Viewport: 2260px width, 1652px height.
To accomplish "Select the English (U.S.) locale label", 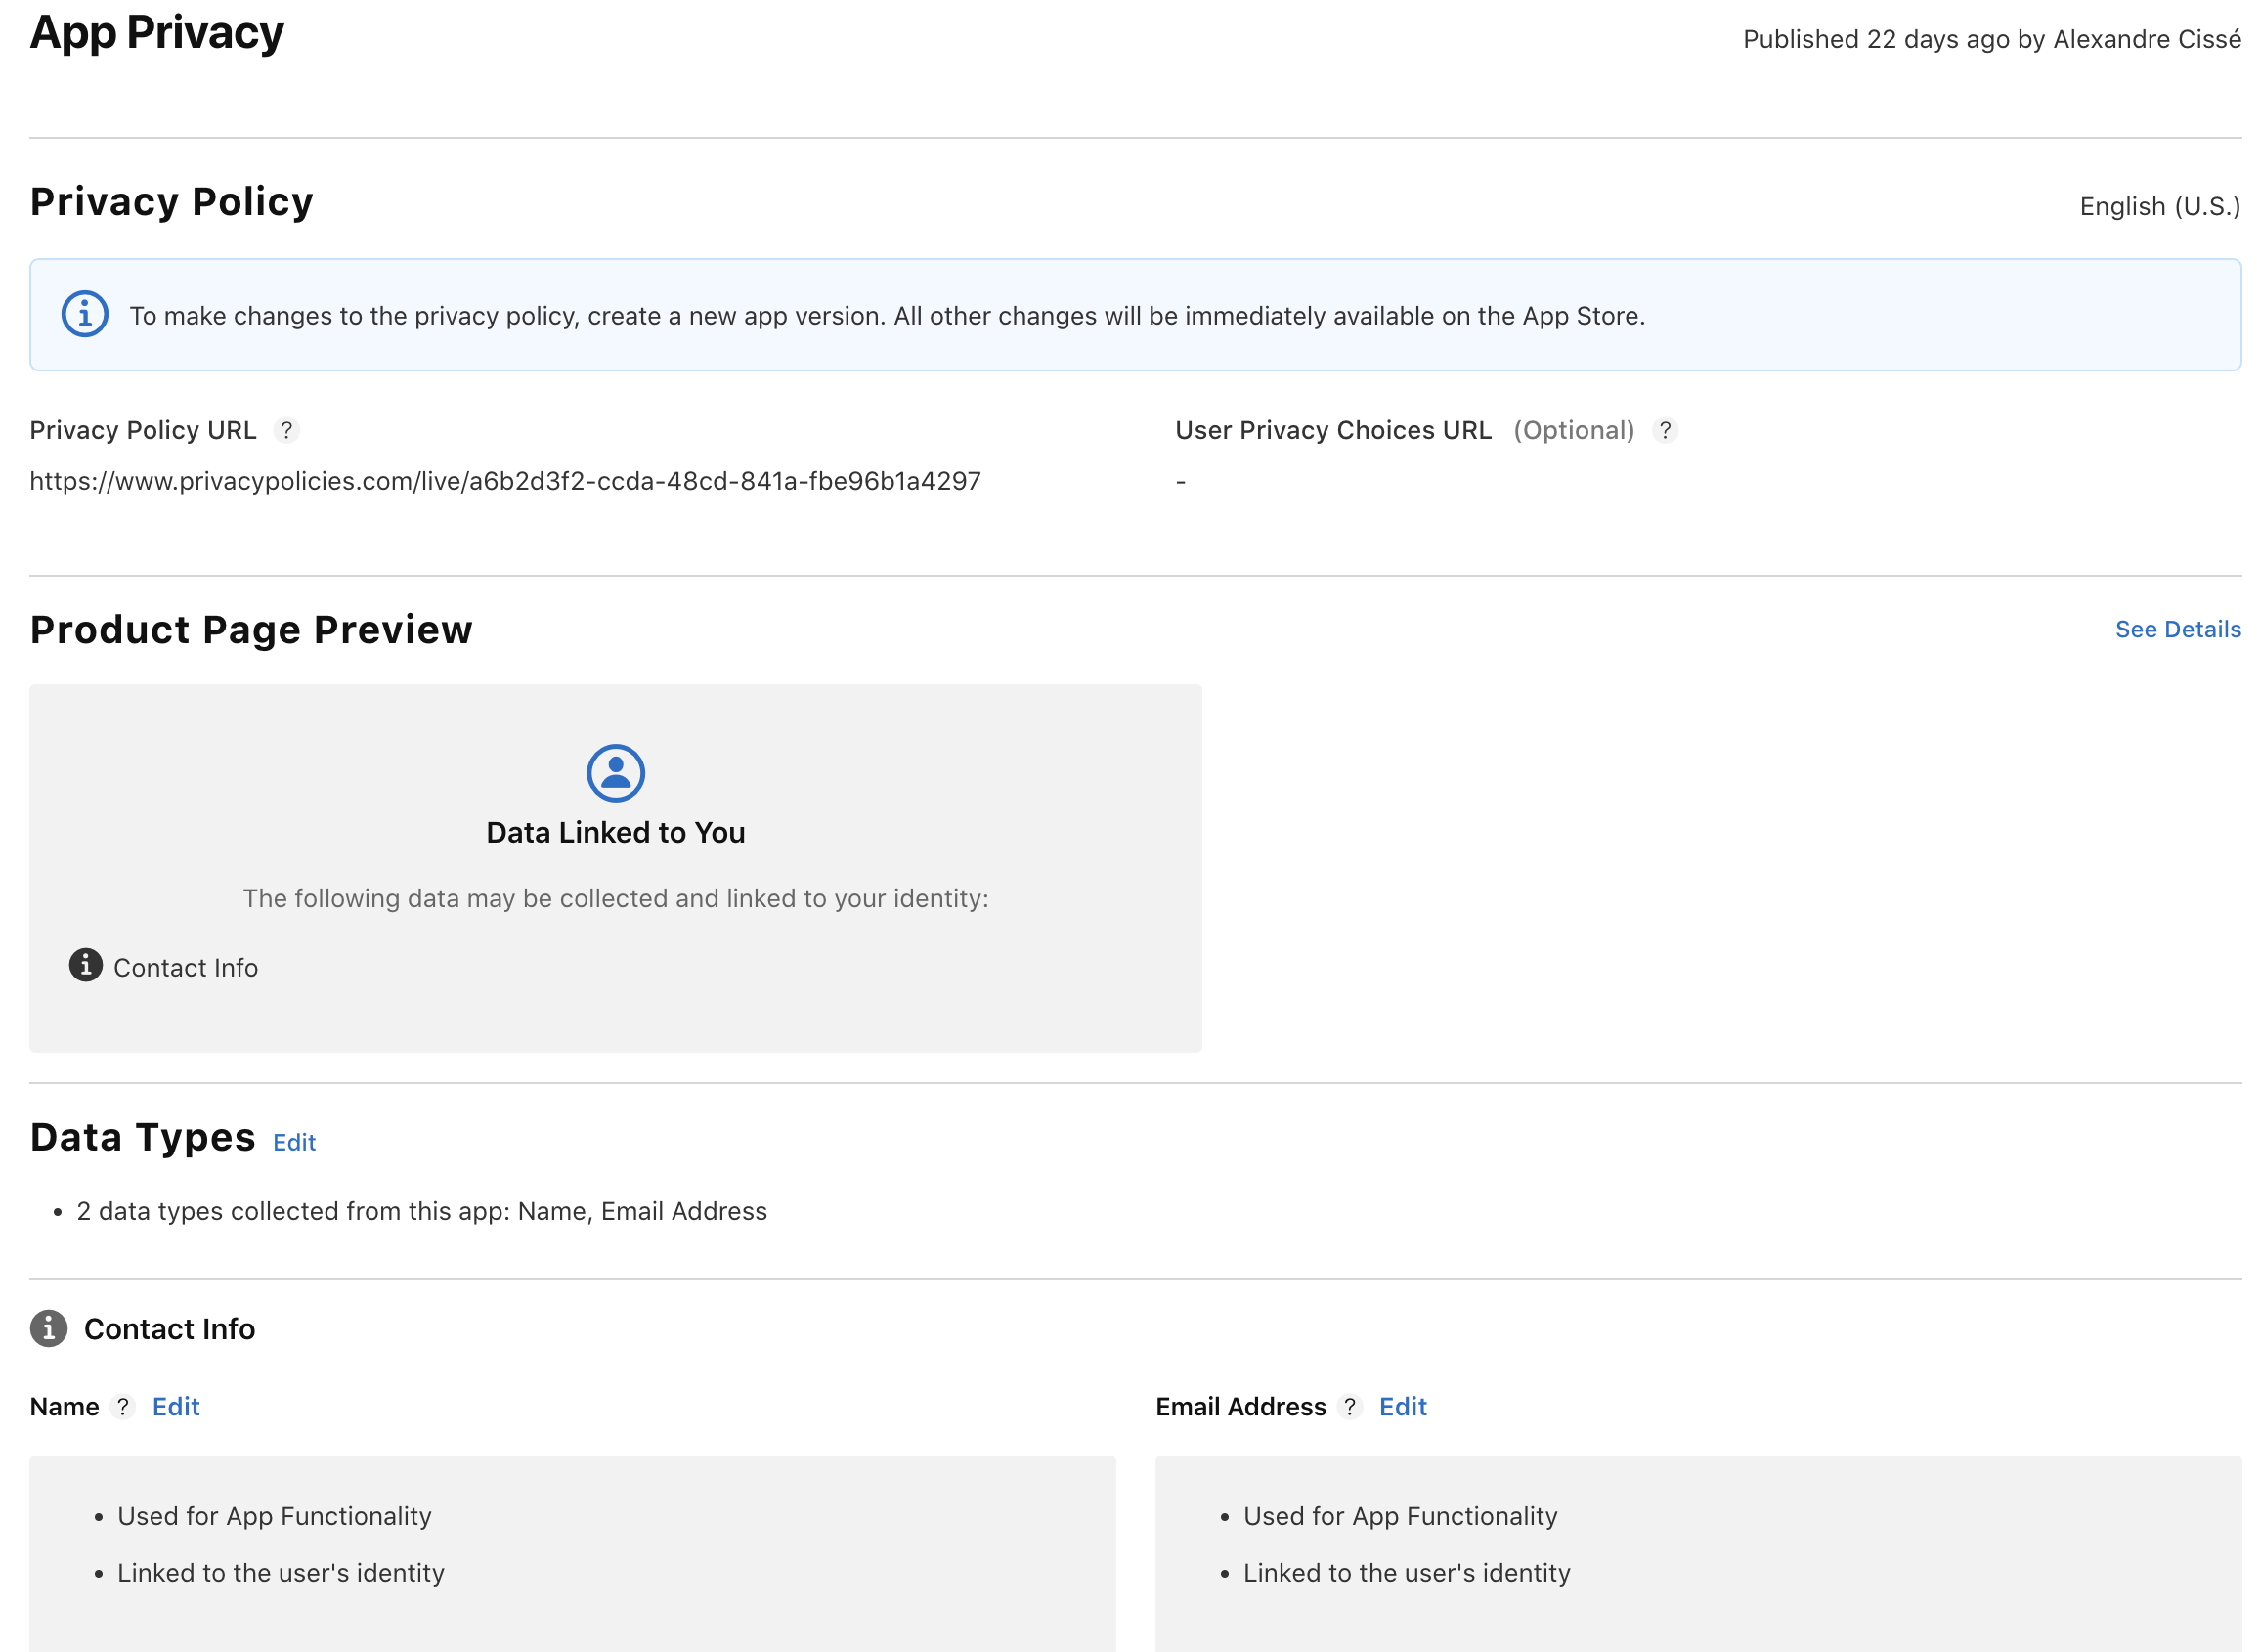I will point(2157,206).
